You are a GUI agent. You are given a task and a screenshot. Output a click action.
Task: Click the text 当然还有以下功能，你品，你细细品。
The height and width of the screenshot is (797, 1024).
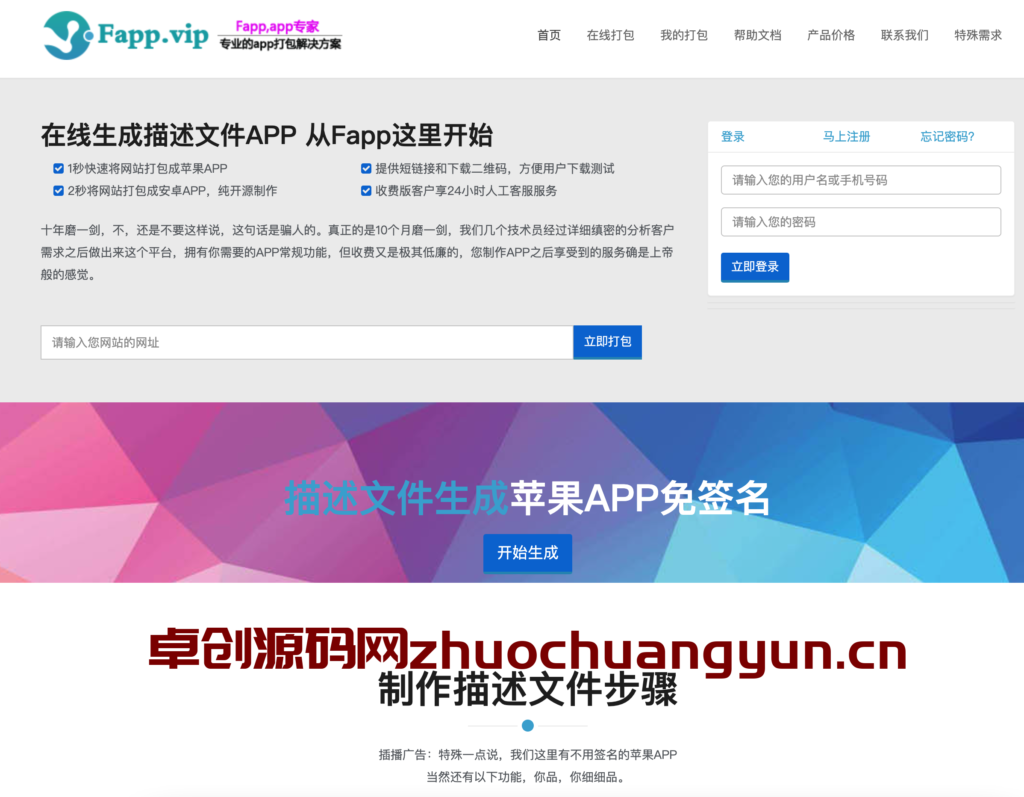(528, 777)
